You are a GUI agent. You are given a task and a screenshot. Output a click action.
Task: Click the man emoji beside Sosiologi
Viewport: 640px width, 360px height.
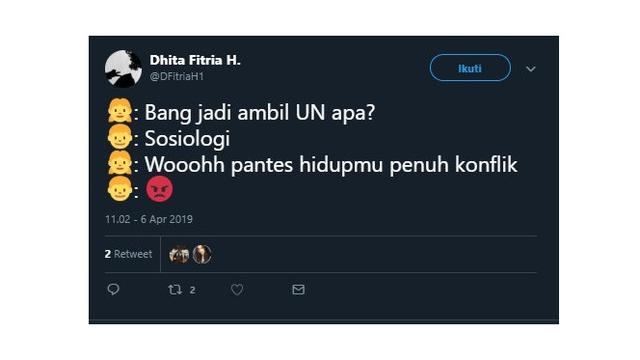pyautogui.click(x=120, y=137)
